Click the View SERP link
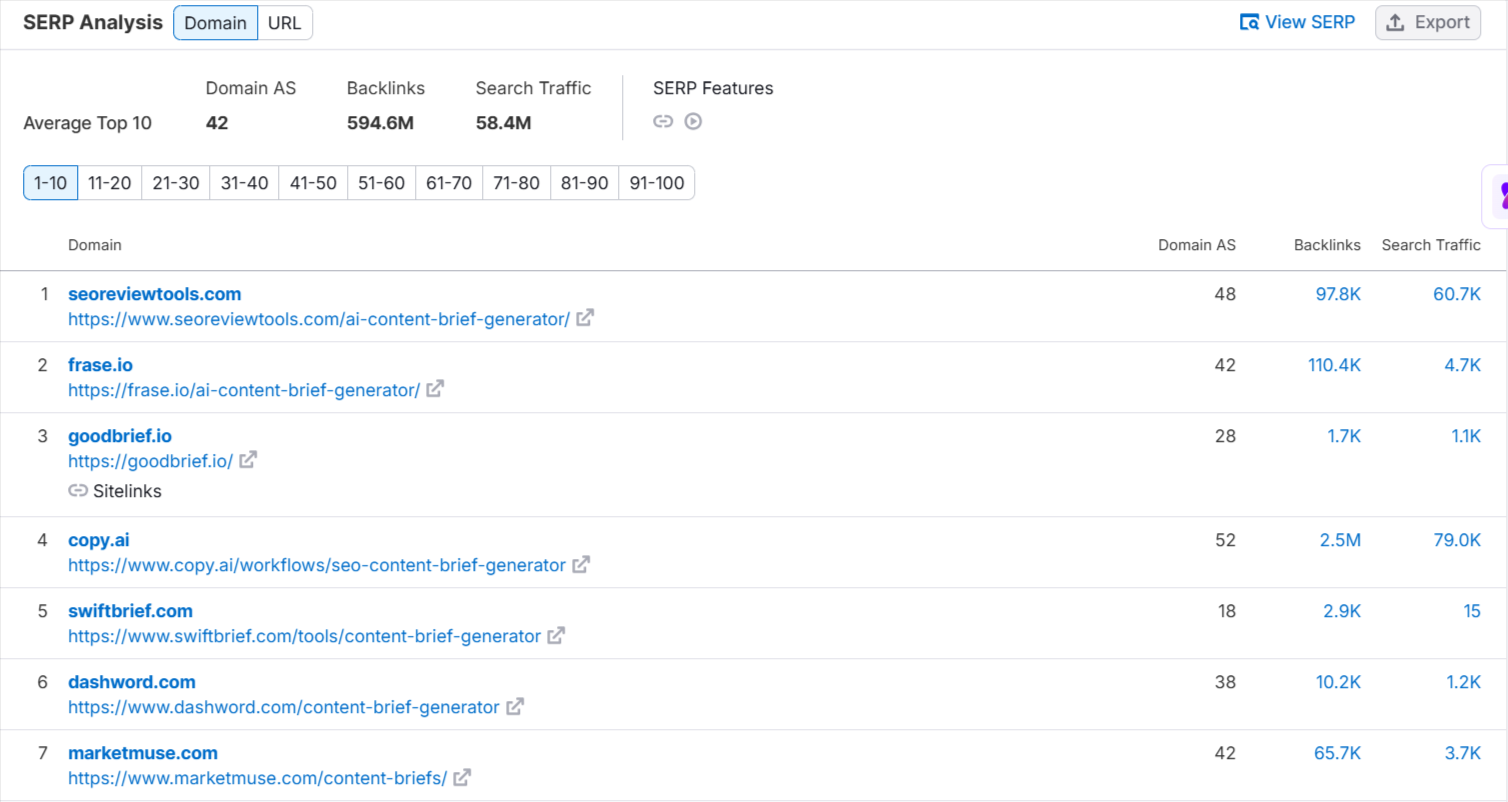The height and width of the screenshot is (802, 1508). coord(1297,22)
